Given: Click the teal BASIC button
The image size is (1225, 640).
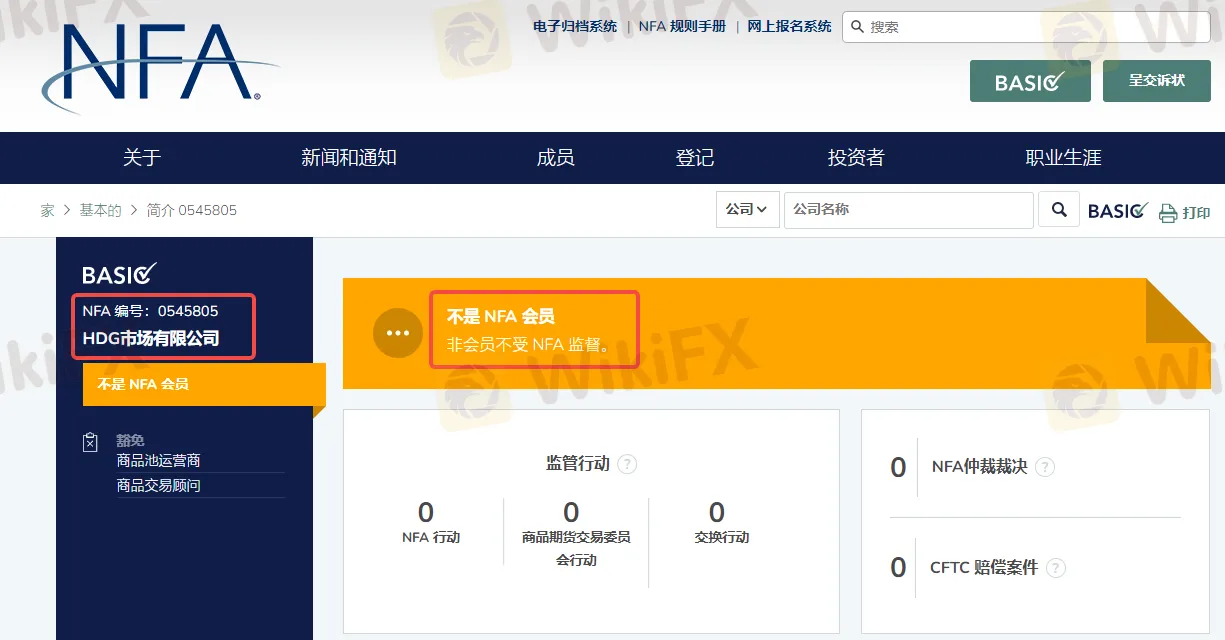Looking at the screenshot, I should coord(1030,81).
